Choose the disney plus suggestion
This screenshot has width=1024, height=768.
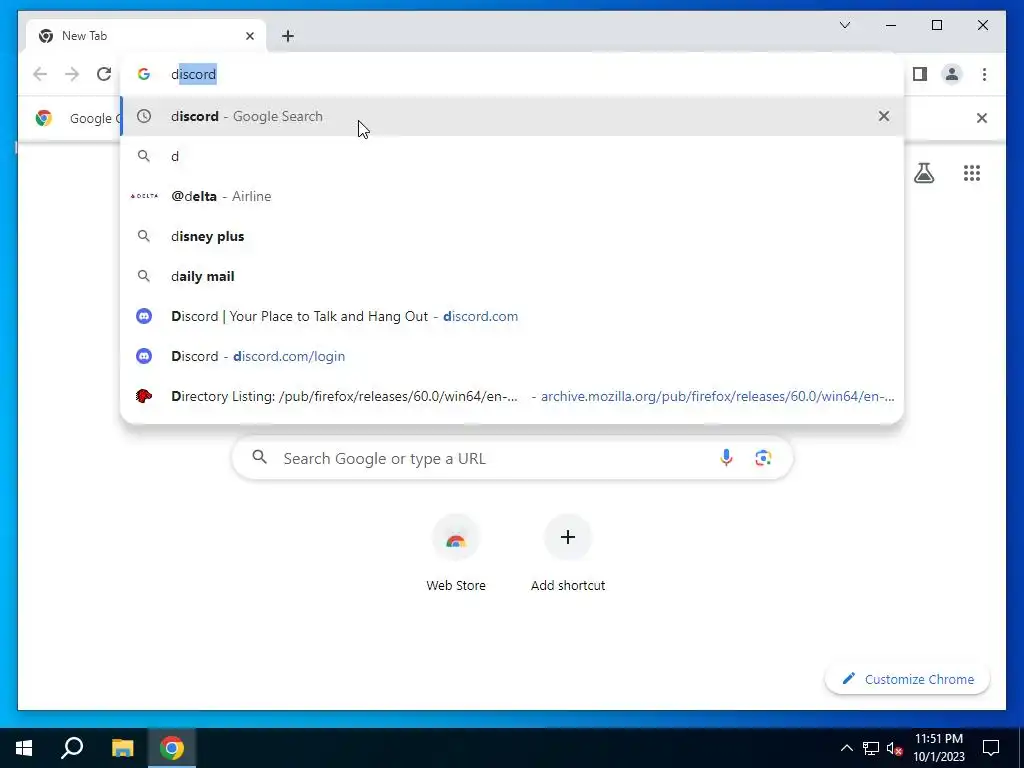point(512,236)
